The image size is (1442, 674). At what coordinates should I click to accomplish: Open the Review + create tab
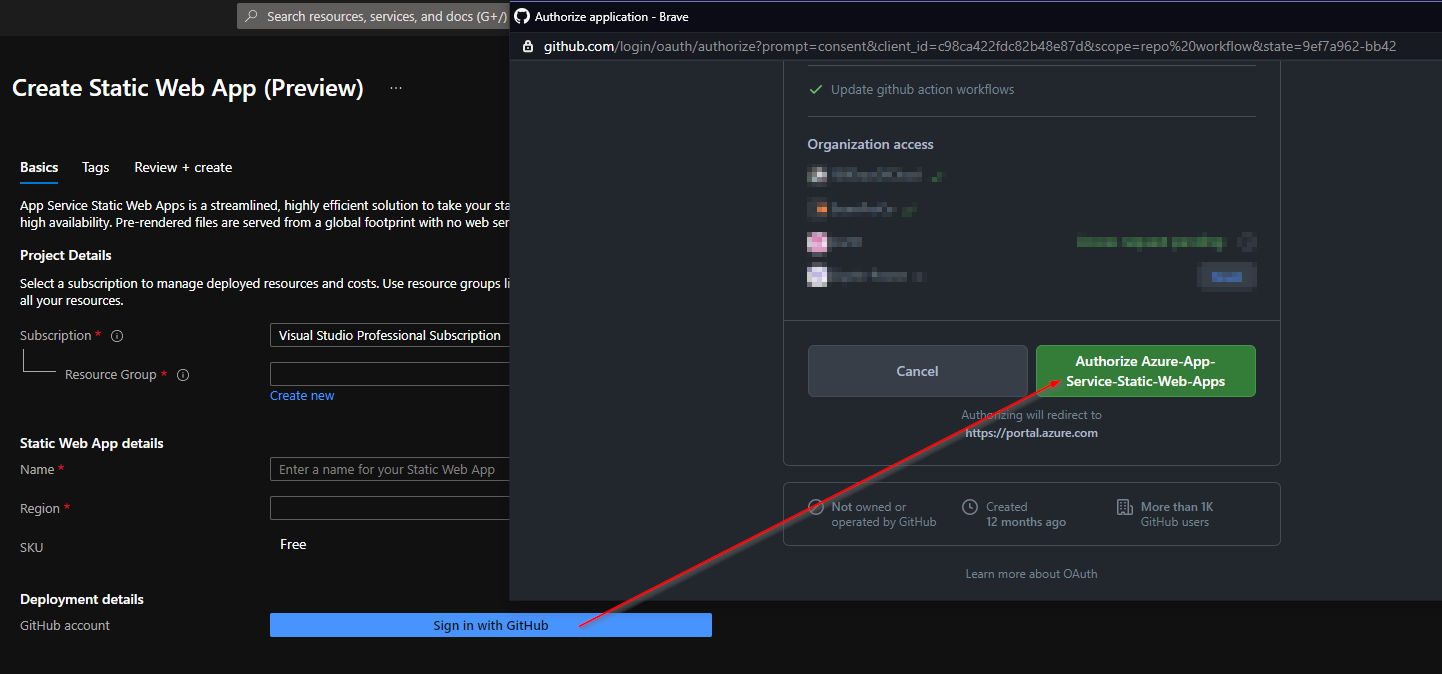tap(183, 167)
